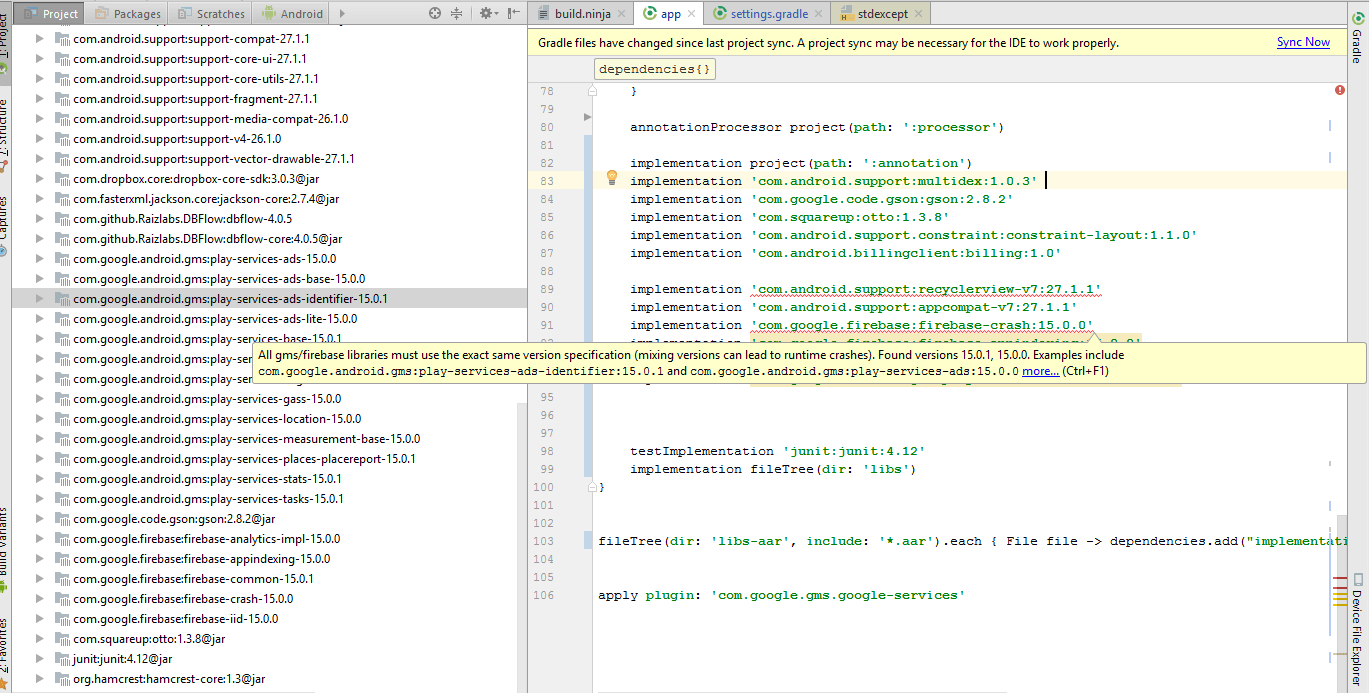
Task: Open the settings gear in Project toolbar
Action: pyautogui.click(x=485, y=13)
